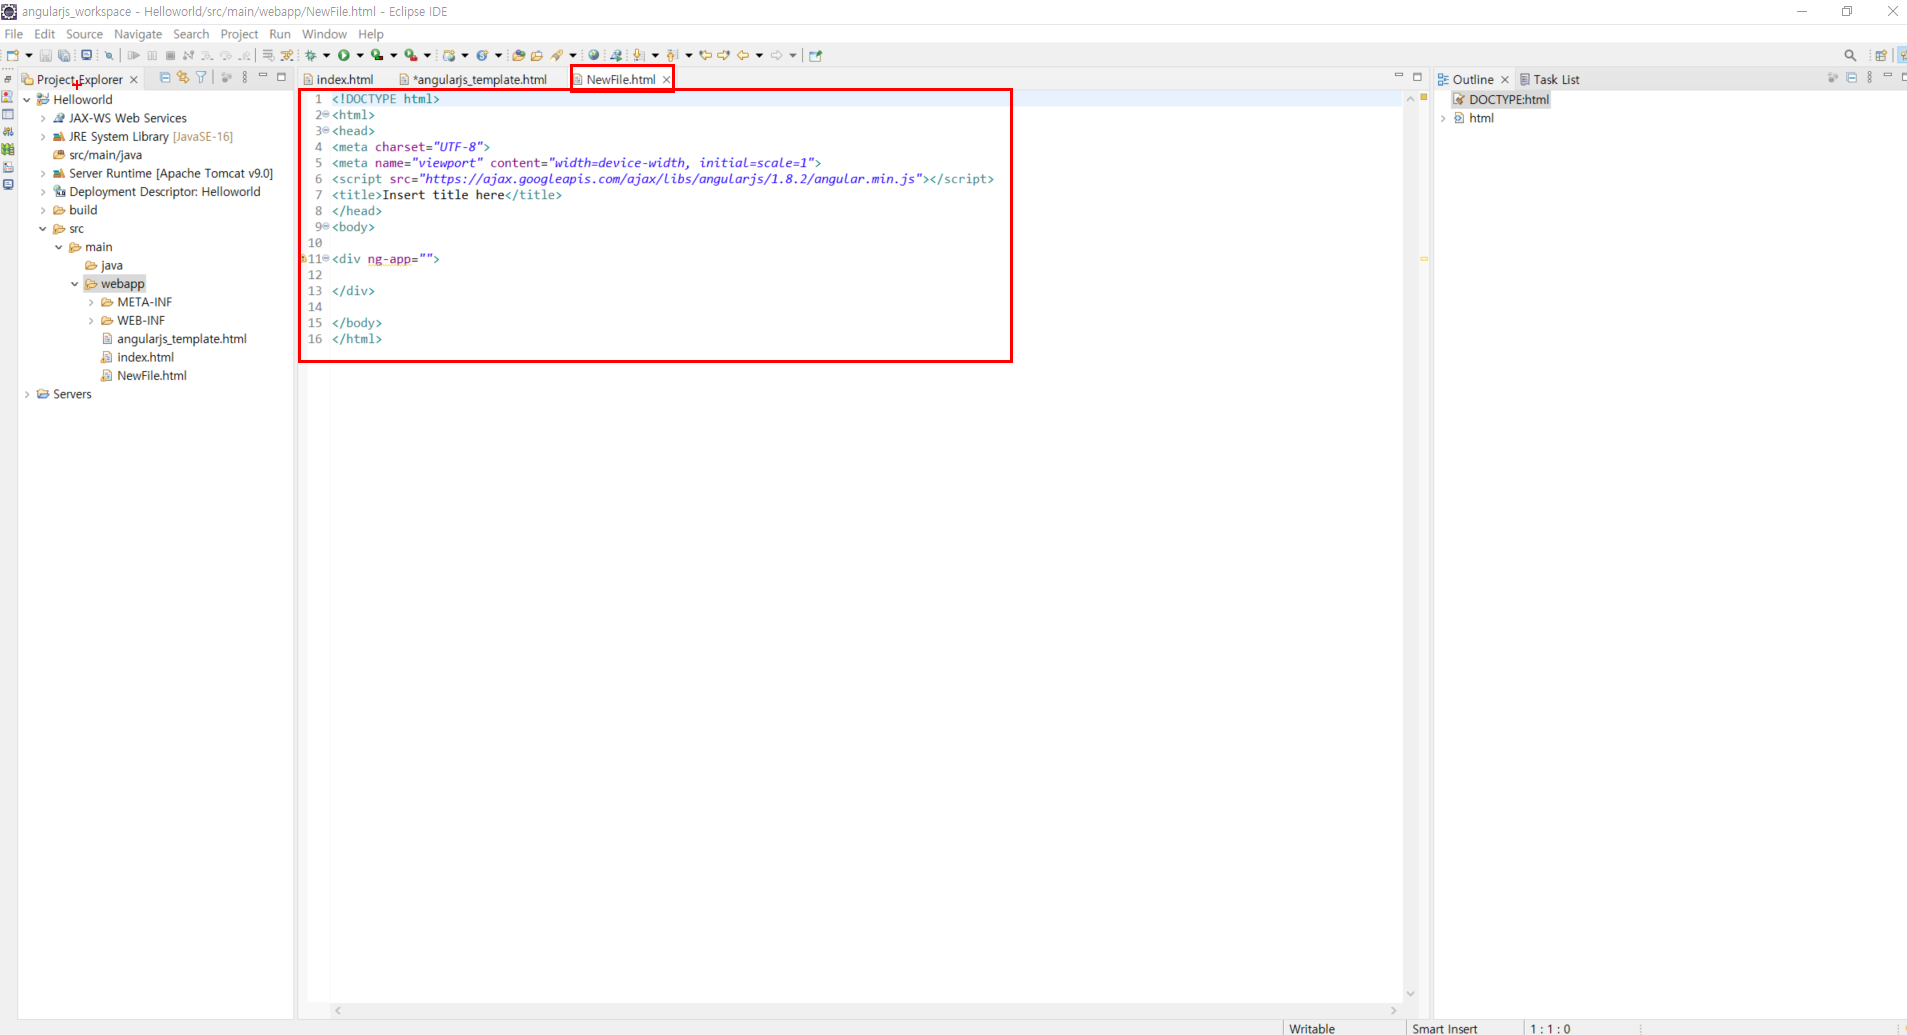1907x1035 pixels.
Task: Switch to the angularjs_template.html editor tab
Action: click(473, 79)
